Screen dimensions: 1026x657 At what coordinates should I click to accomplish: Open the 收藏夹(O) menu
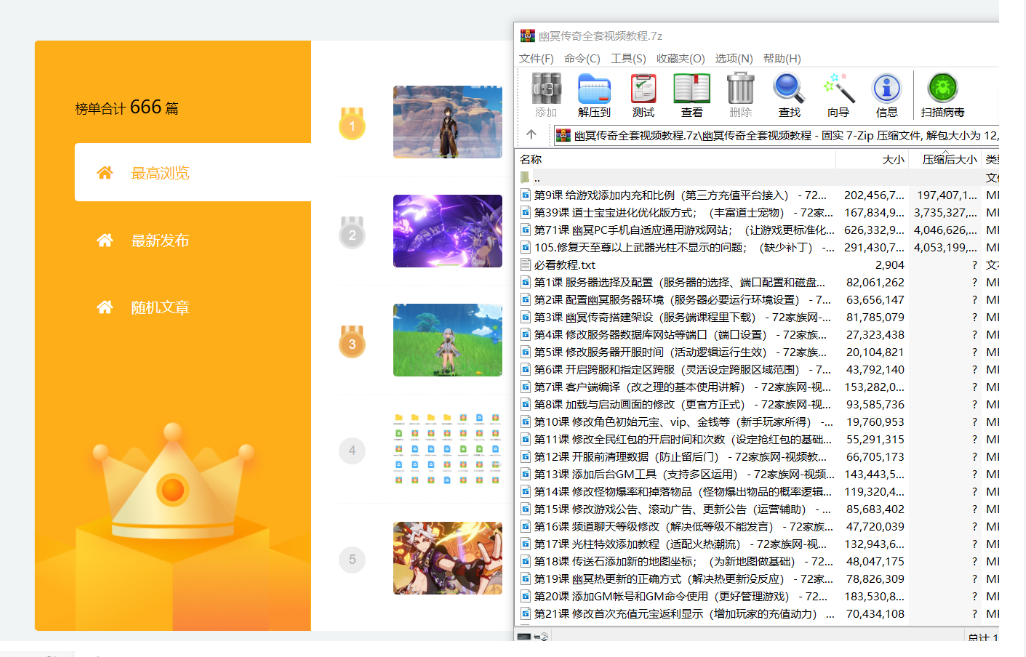click(x=680, y=58)
